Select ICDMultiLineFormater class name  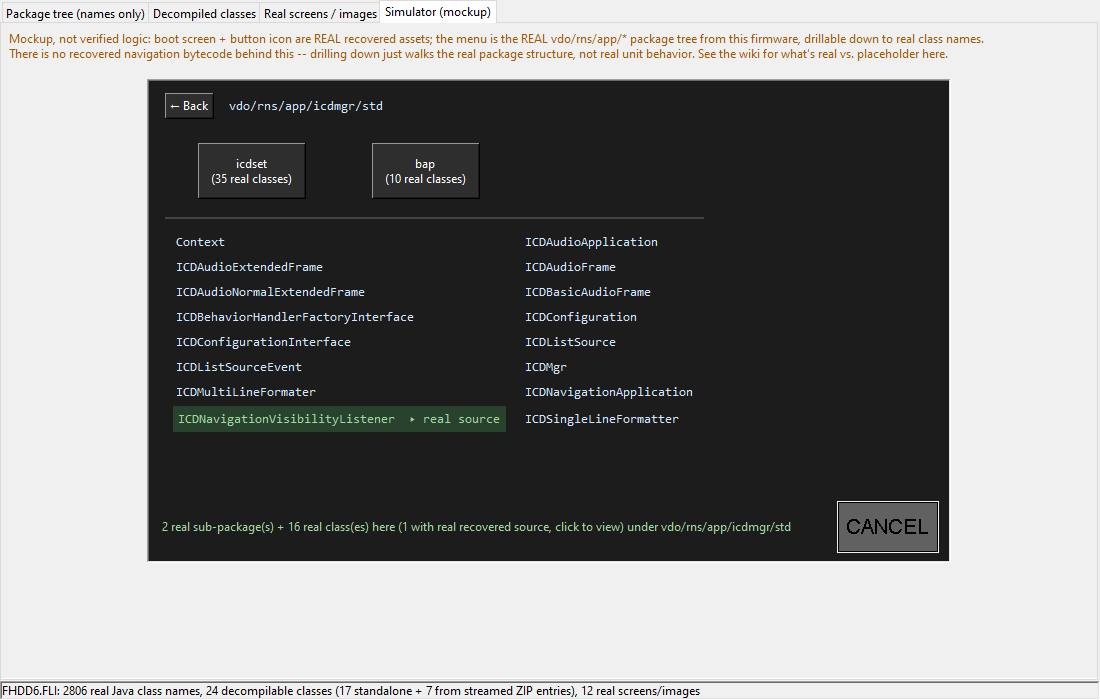pyautogui.click(x=246, y=392)
